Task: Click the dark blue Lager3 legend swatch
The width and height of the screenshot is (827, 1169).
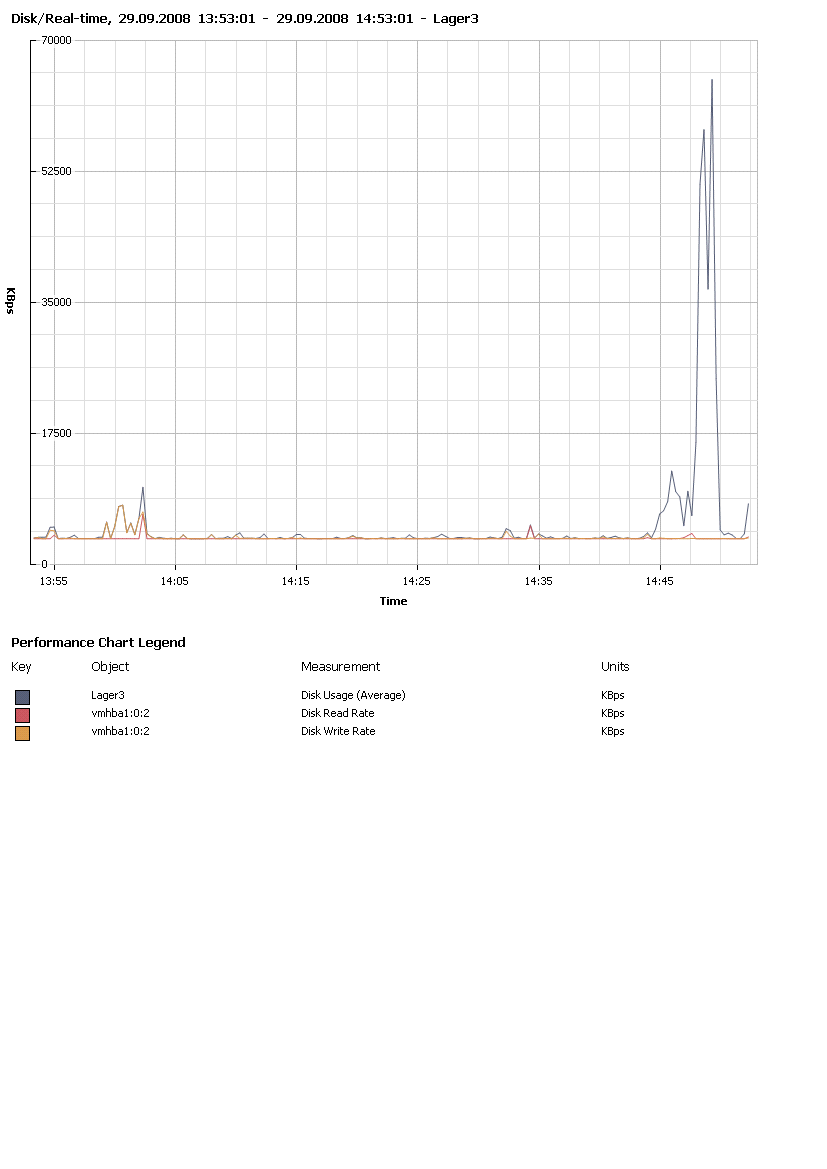Action: [22, 697]
